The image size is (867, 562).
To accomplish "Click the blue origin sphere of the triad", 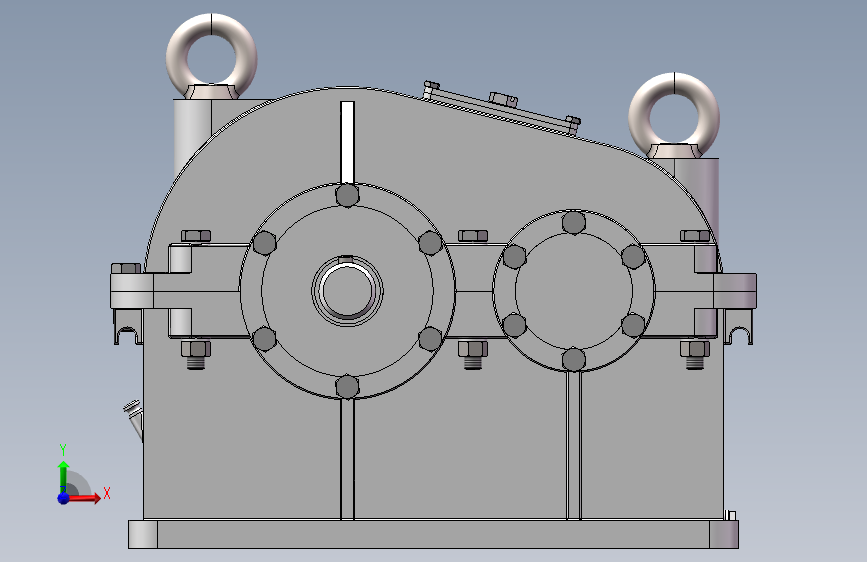I will (64, 498).
